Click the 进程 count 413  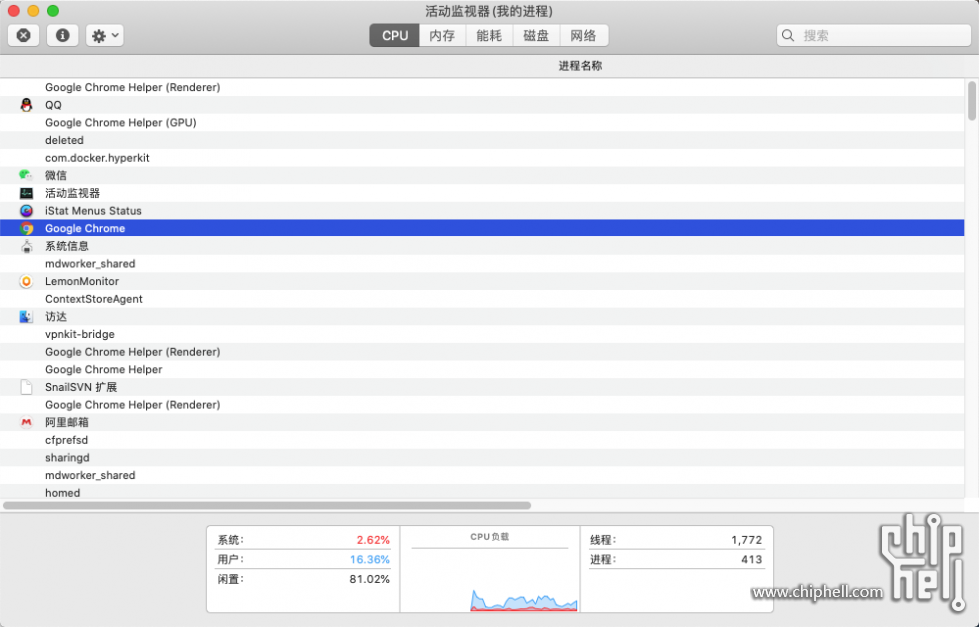[752, 560]
